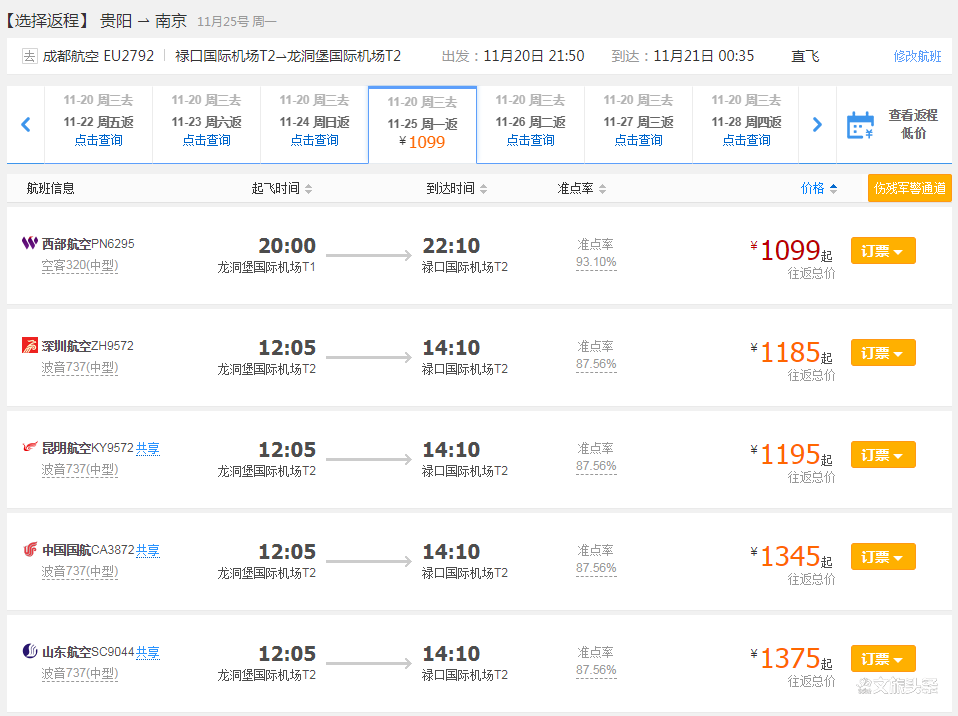Image resolution: width=958 pixels, height=716 pixels.
Task: Click the 航班信息 column header
Action: coord(51,188)
